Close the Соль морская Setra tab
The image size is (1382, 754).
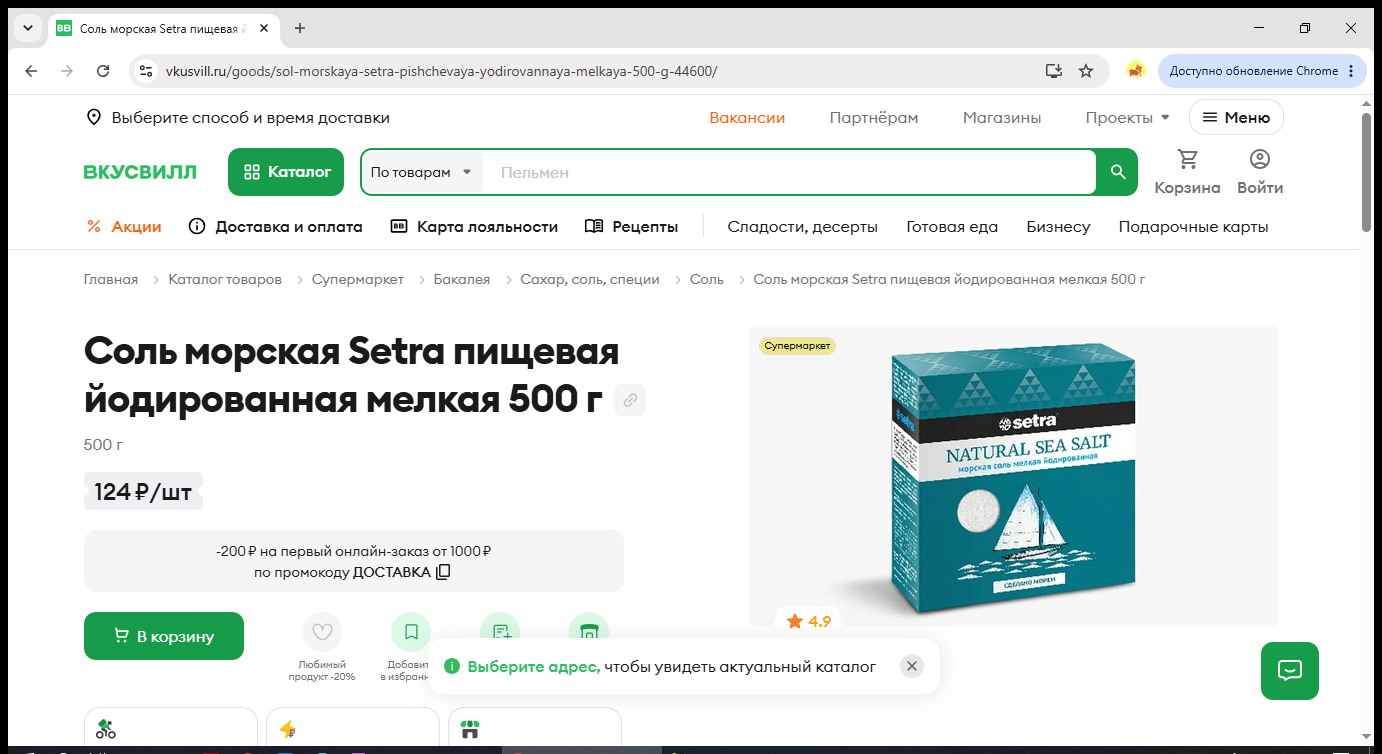coord(264,28)
